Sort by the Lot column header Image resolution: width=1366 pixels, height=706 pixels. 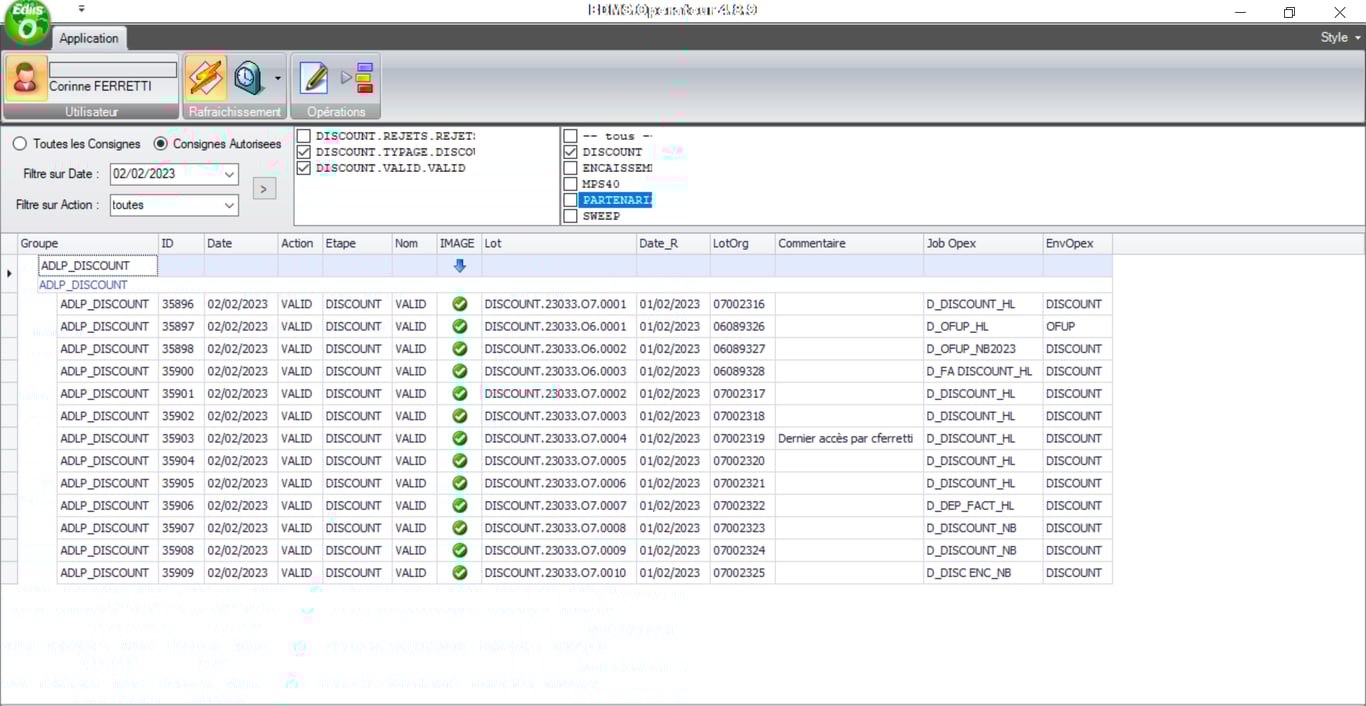559,243
